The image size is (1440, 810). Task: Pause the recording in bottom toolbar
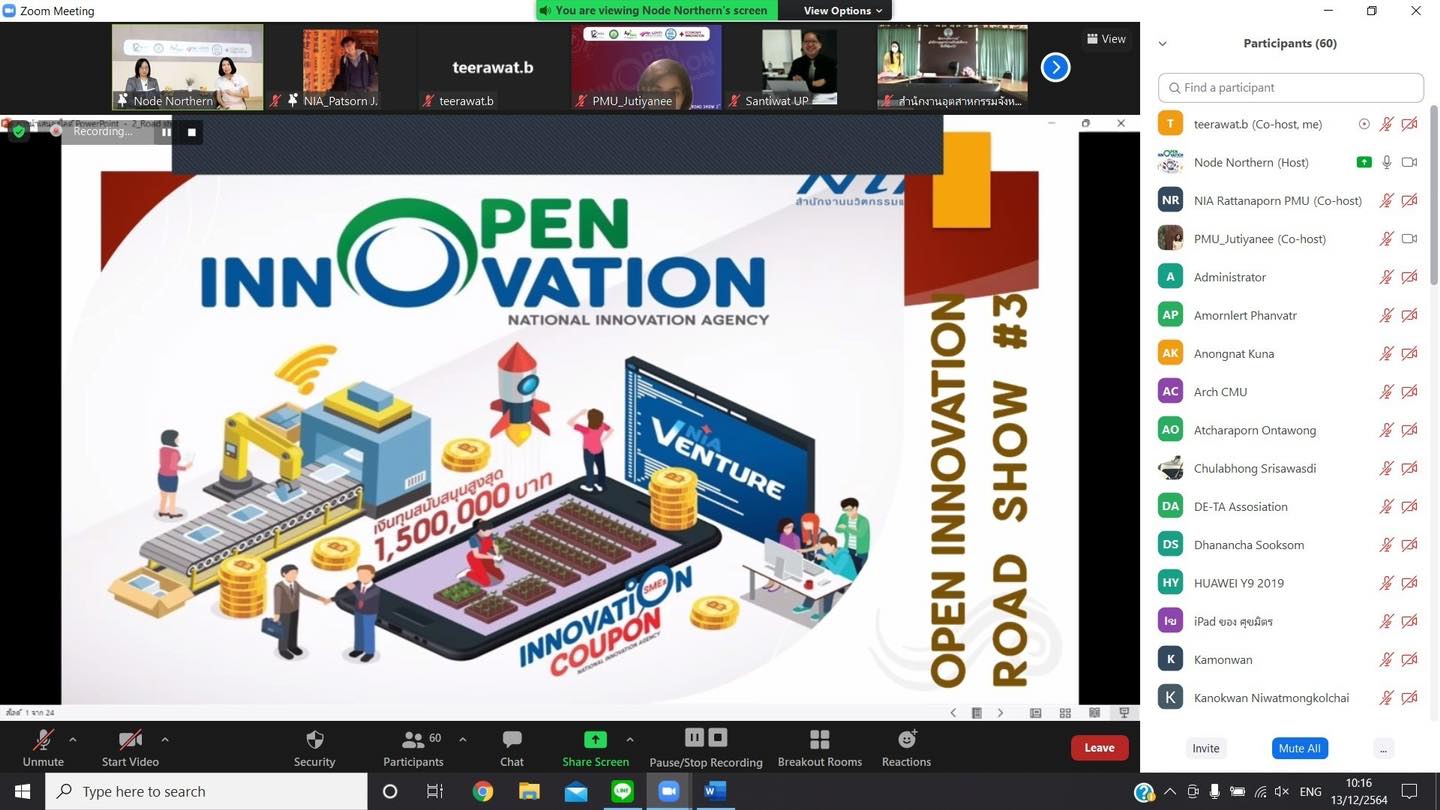[x=695, y=738]
